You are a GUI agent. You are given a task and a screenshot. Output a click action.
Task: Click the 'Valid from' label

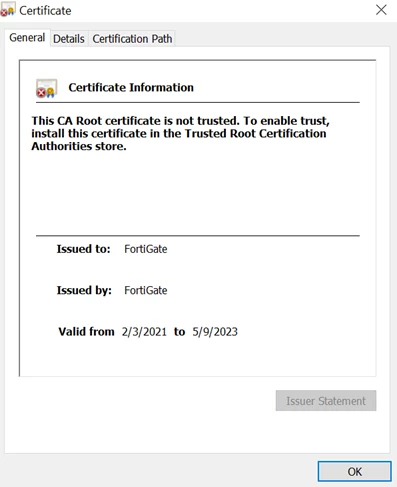(x=86, y=332)
